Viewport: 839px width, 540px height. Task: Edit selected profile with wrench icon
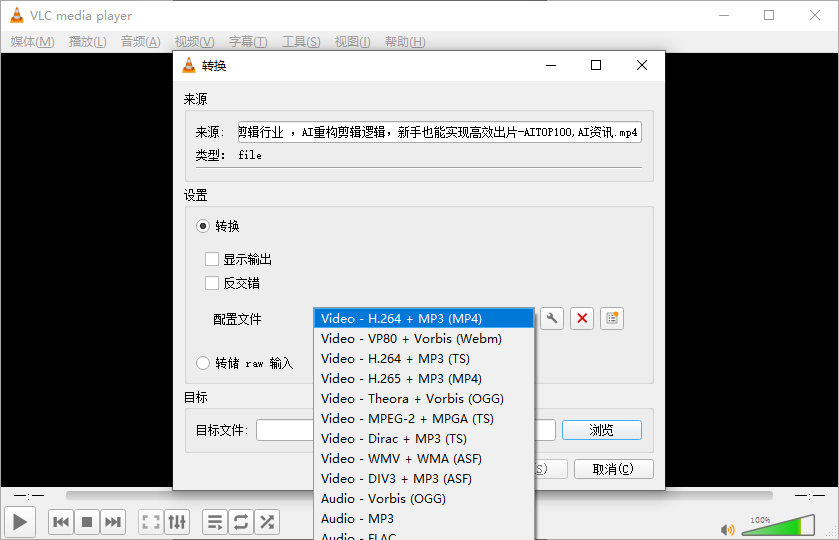pos(552,319)
